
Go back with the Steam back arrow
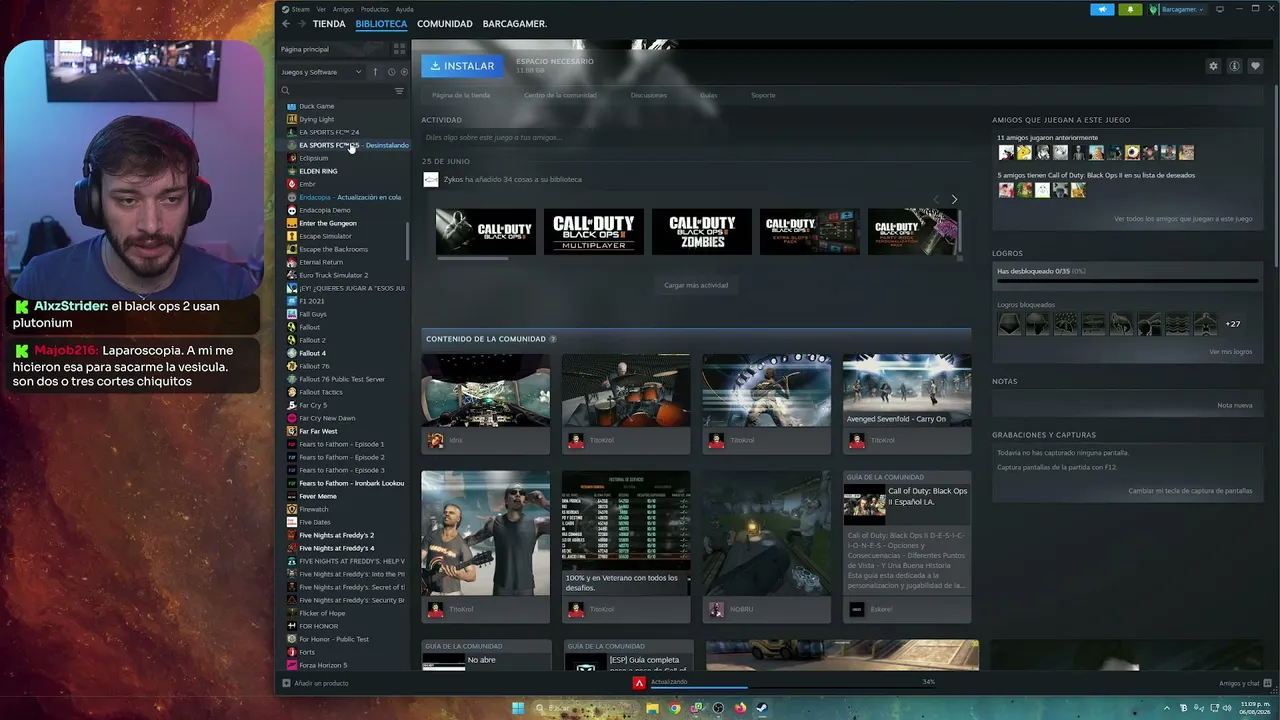tap(286, 24)
